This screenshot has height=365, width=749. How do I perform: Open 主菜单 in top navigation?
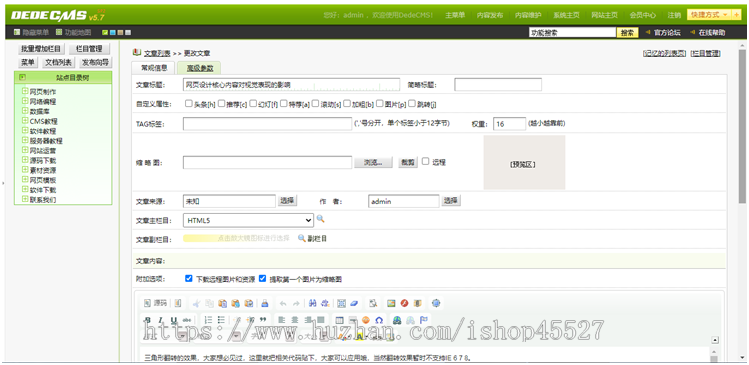coord(455,15)
